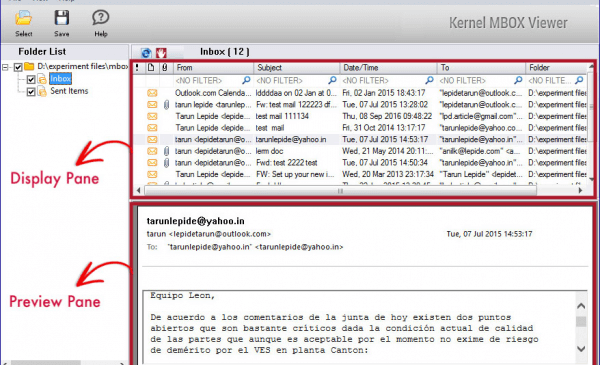Uncheck the Inbox folder checkbox
The width and height of the screenshot is (600, 365).
coord(31,80)
